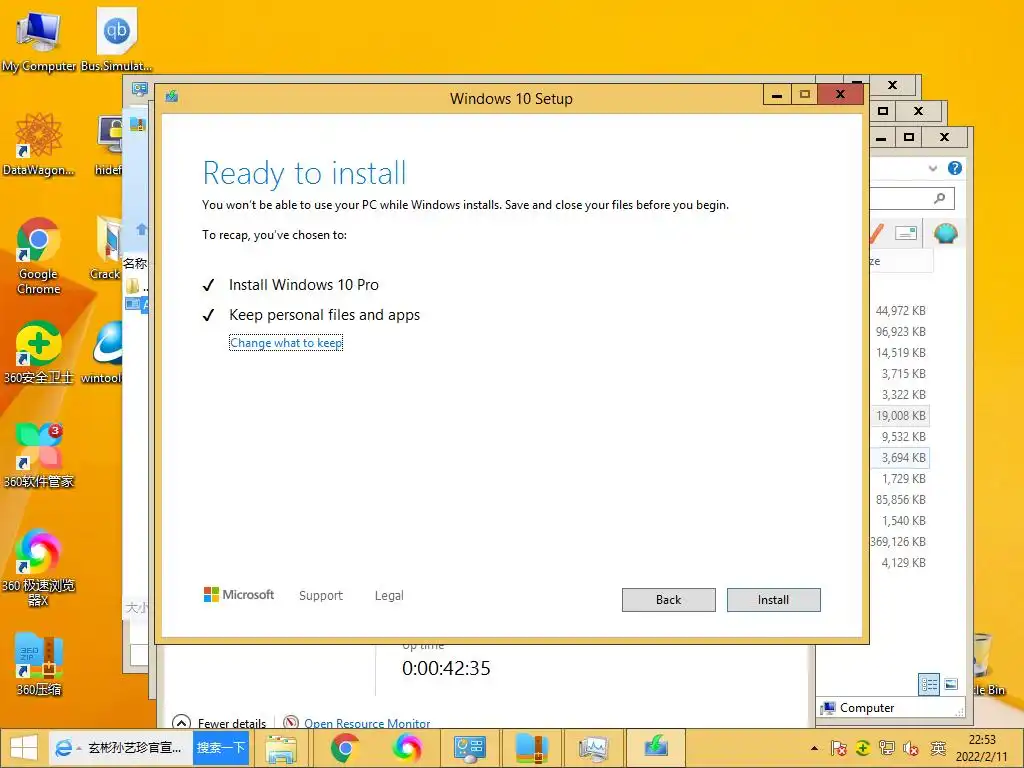The image size is (1024, 768).
Task: Switch Explorer to large icons view
Action: pos(951,684)
